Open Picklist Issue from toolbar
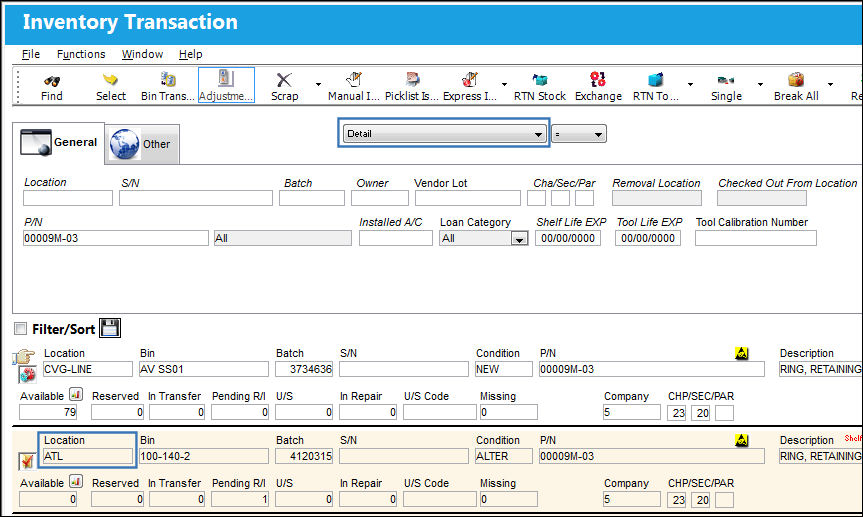Screen dimensions: 863x517 (412, 80)
